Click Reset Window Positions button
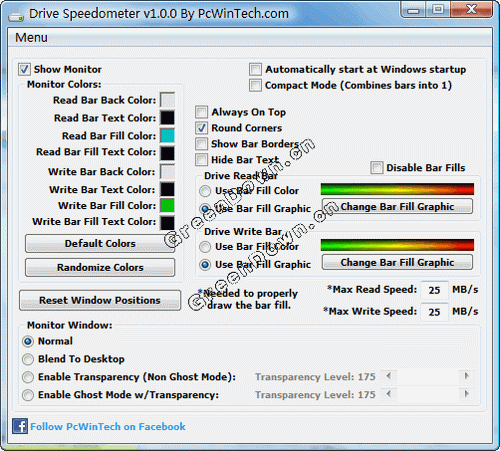Screen dimensions: 500x451 100,300
